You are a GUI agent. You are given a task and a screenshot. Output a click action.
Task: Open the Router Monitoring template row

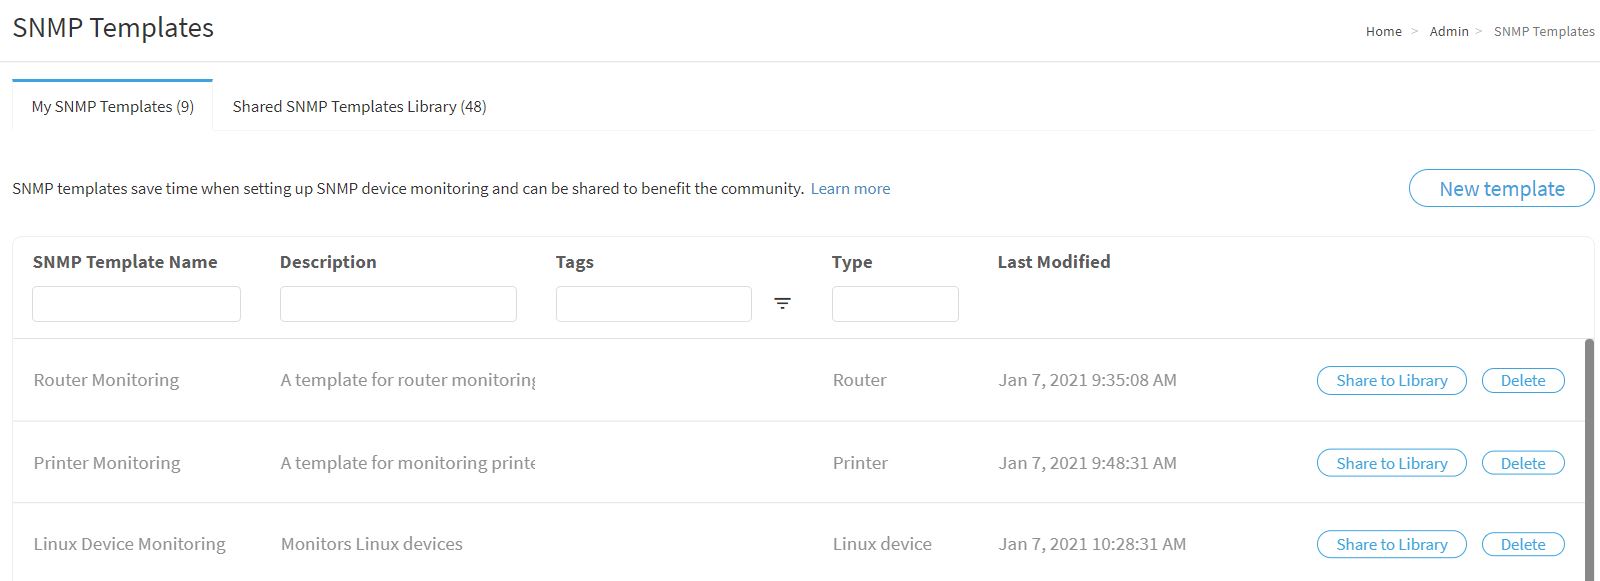(x=798, y=380)
